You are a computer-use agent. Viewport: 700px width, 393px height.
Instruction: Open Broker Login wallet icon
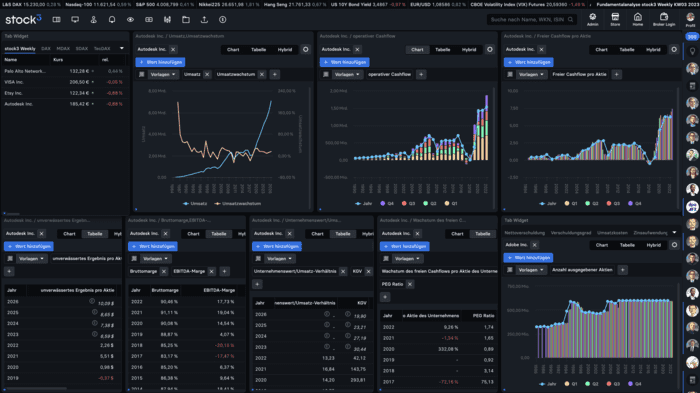tap(664, 19)
